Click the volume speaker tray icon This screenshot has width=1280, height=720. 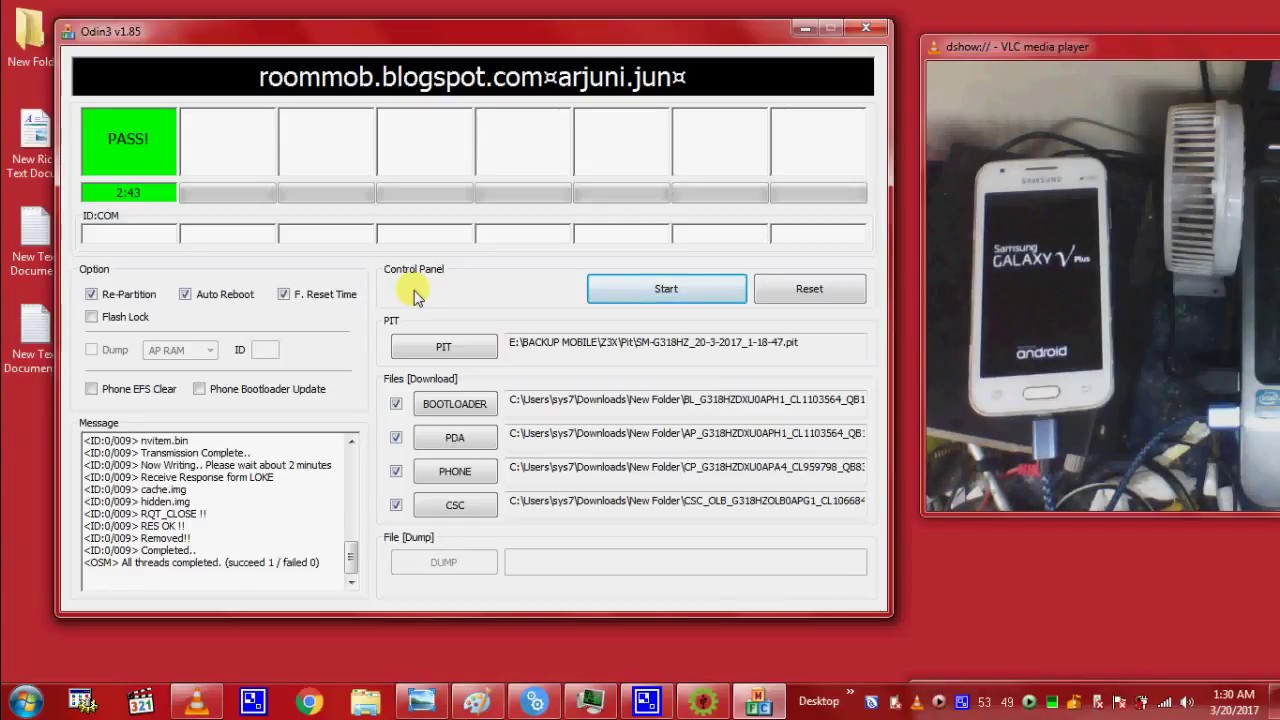tap(1186, 702)
